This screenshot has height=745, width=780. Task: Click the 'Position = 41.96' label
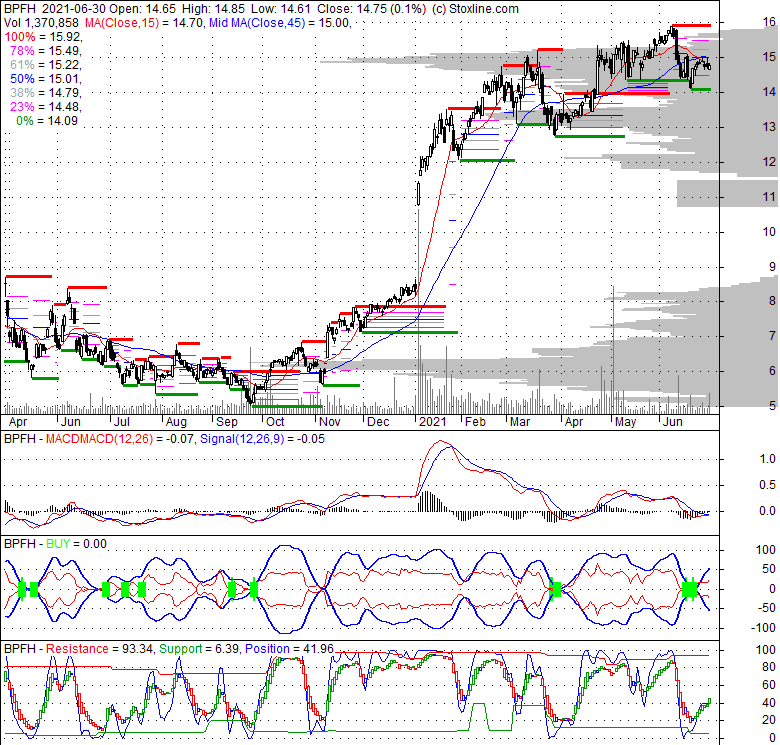tap(290, 649)
